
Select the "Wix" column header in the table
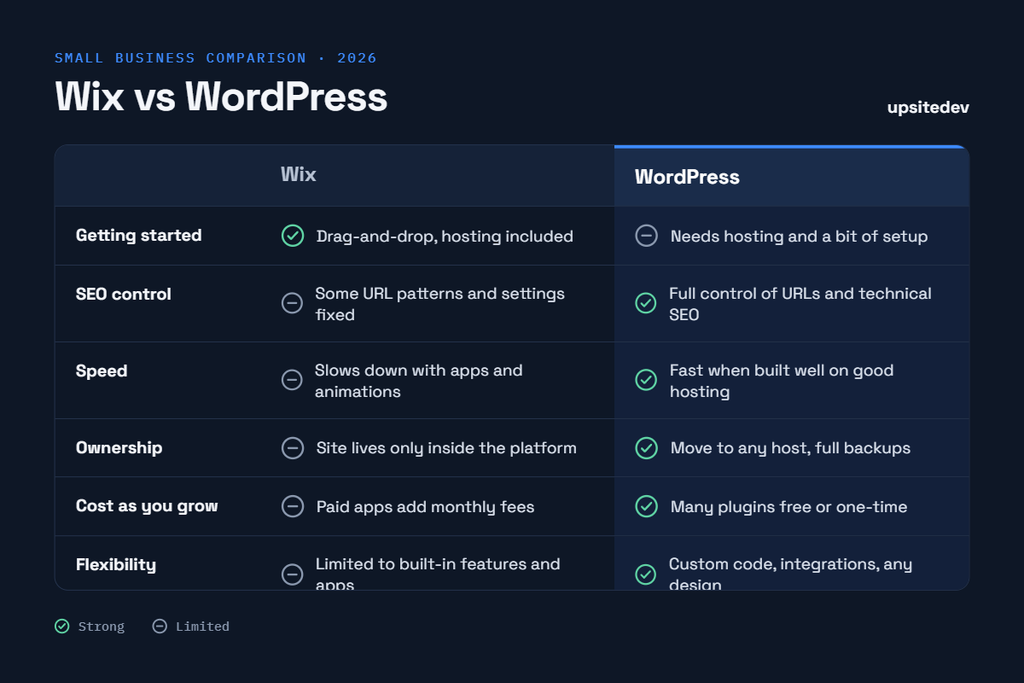298,174
